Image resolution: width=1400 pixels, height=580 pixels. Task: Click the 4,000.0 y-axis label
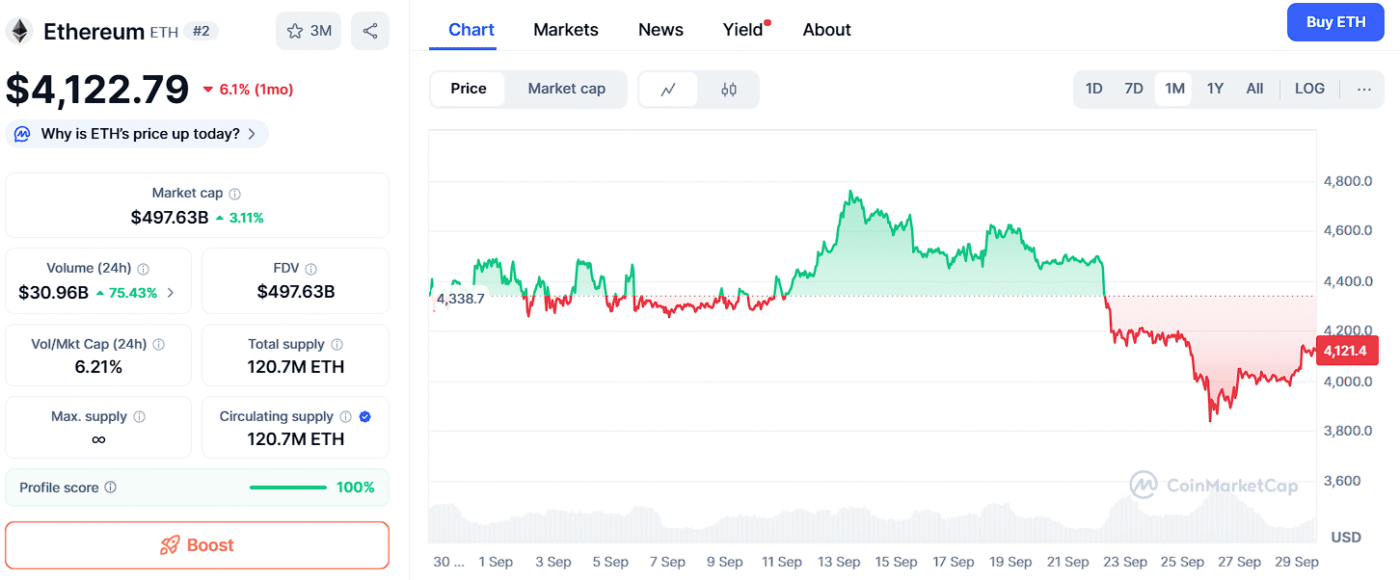(1347, 381)
